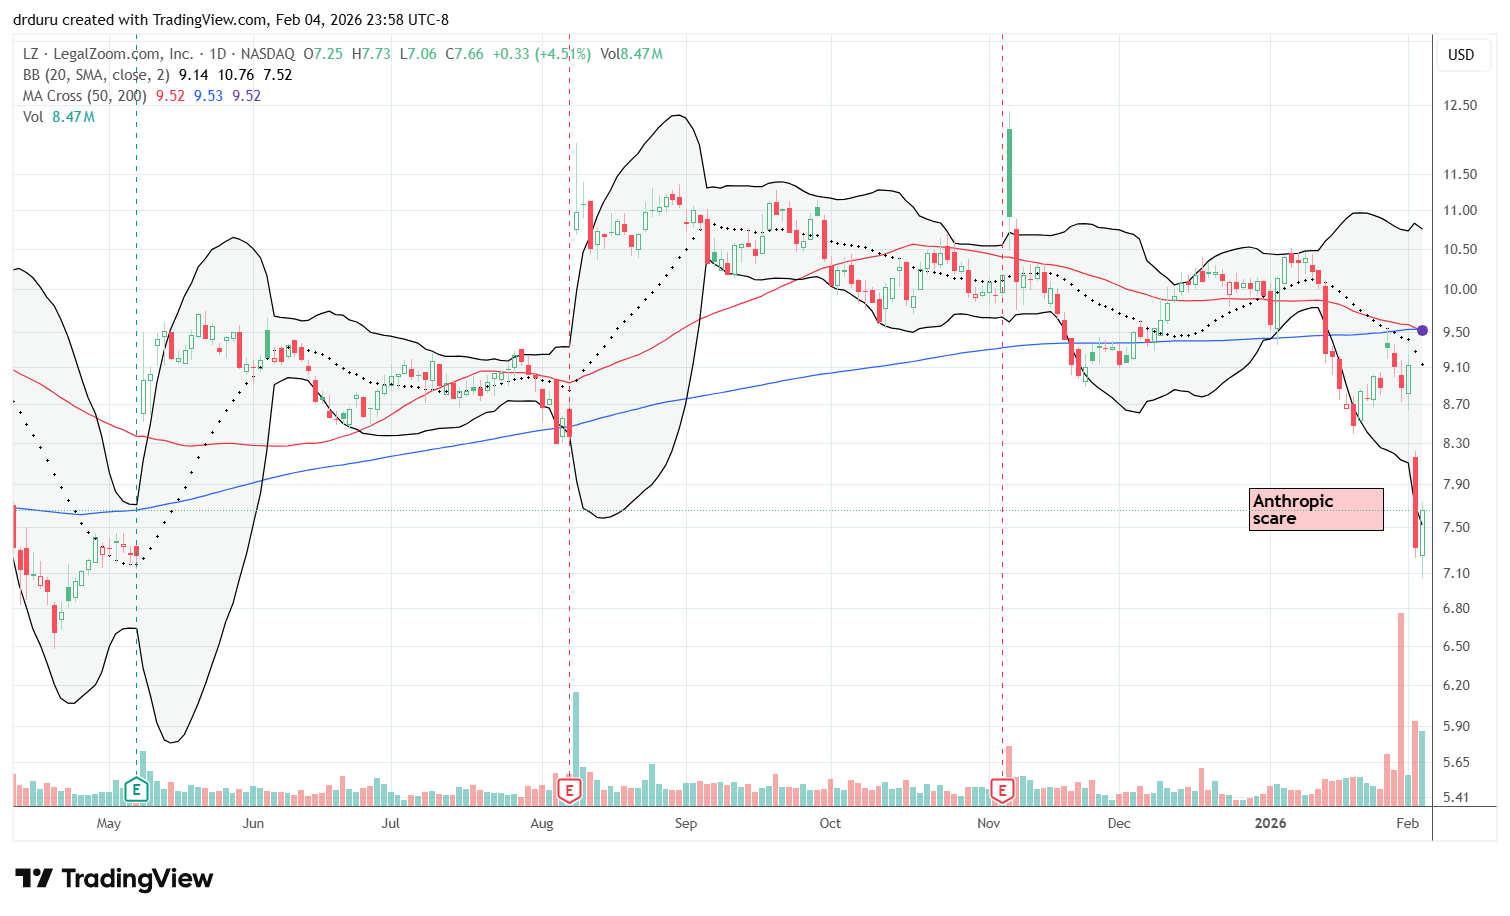Image resolution: width=1510 pixels, height=916 pixels.
Task: Click the purple MA cross dot
Action: [1422, 330]
